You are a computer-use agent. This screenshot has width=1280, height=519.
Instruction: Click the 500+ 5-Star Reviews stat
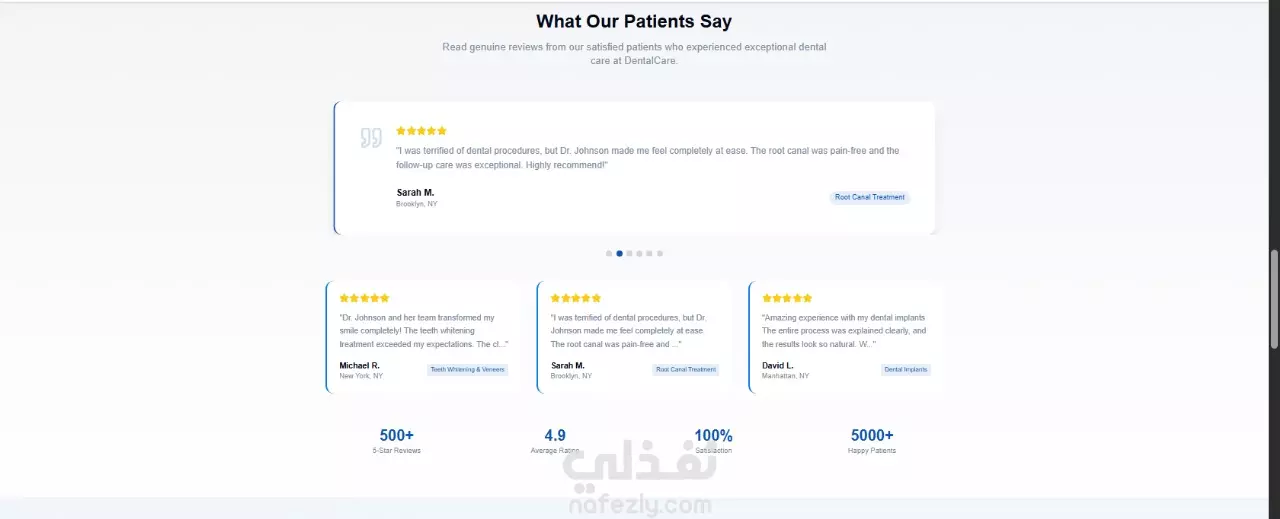click(397, 441)
